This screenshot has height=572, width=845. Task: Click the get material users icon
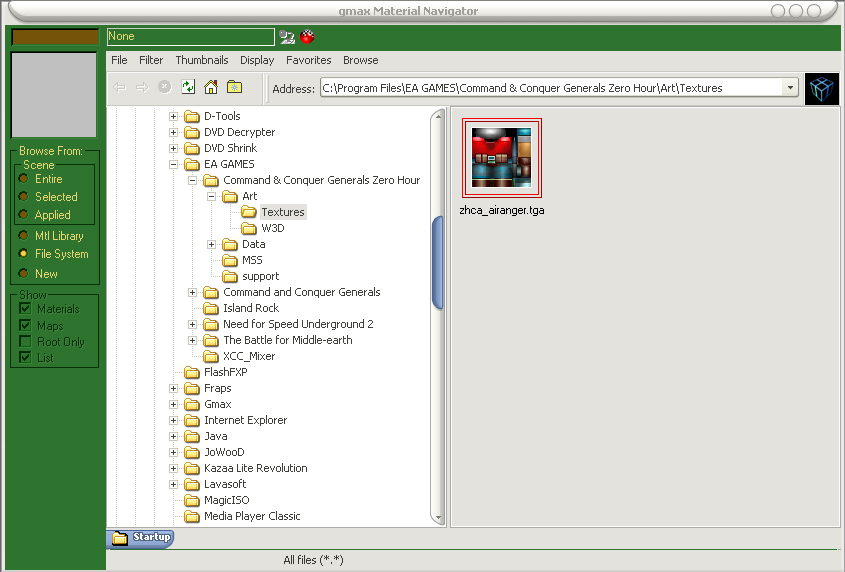click(x=287, y=37)
